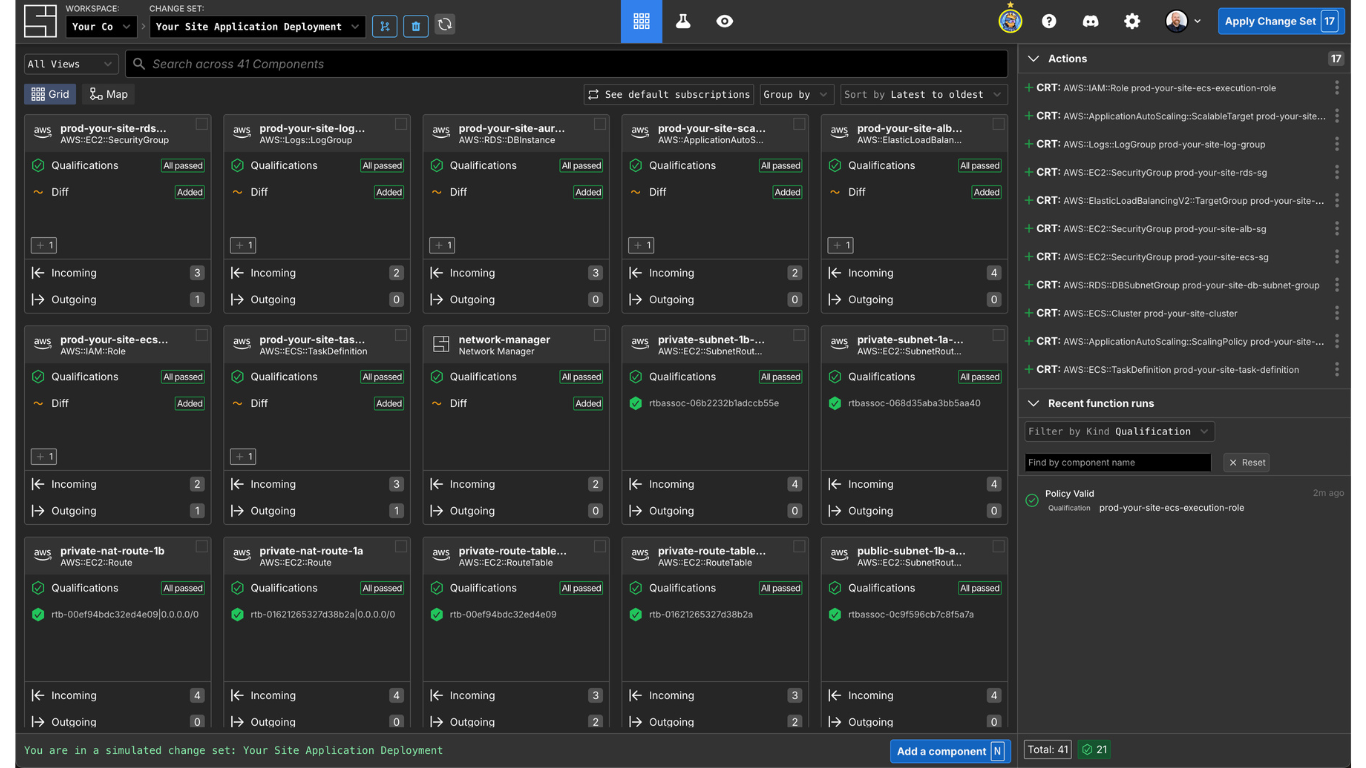The height and width of the screenshot is (768, 1366).
Task: Open the multiplayer collaborators eye view icon
Action: tap(724, 20)
